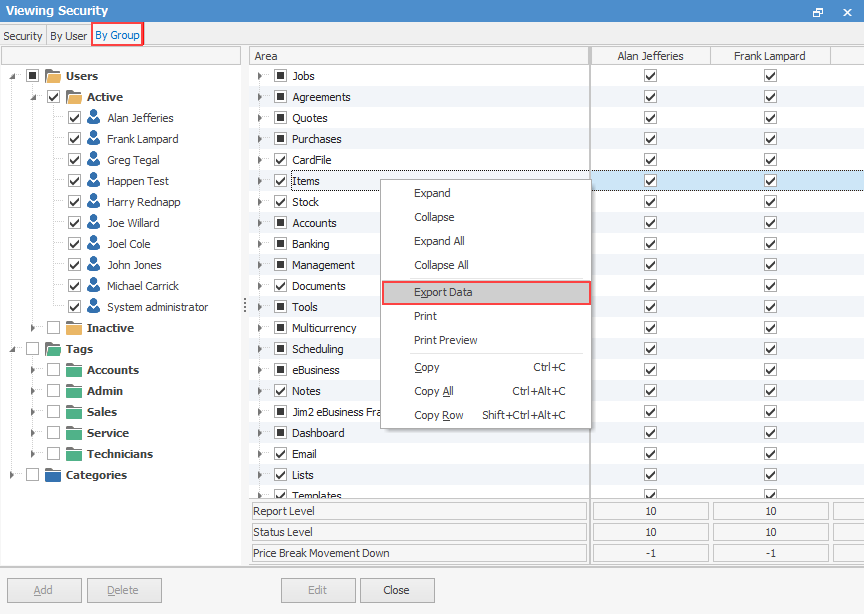Click the Alan Jefferies user icon
Screen dimensions: 864x614
[x=94, y=118]
